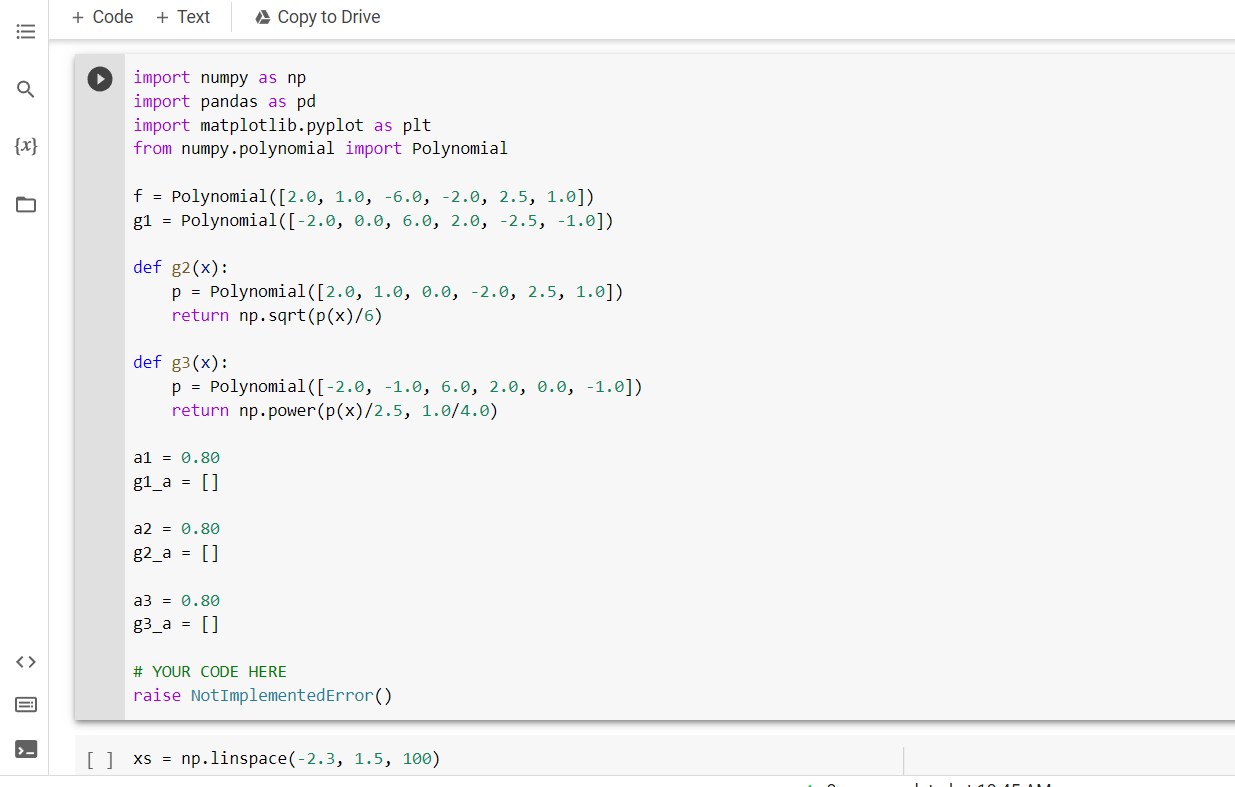Launch the terminal from the sidebar
The image size is (1235, 787).
[26, 748]
